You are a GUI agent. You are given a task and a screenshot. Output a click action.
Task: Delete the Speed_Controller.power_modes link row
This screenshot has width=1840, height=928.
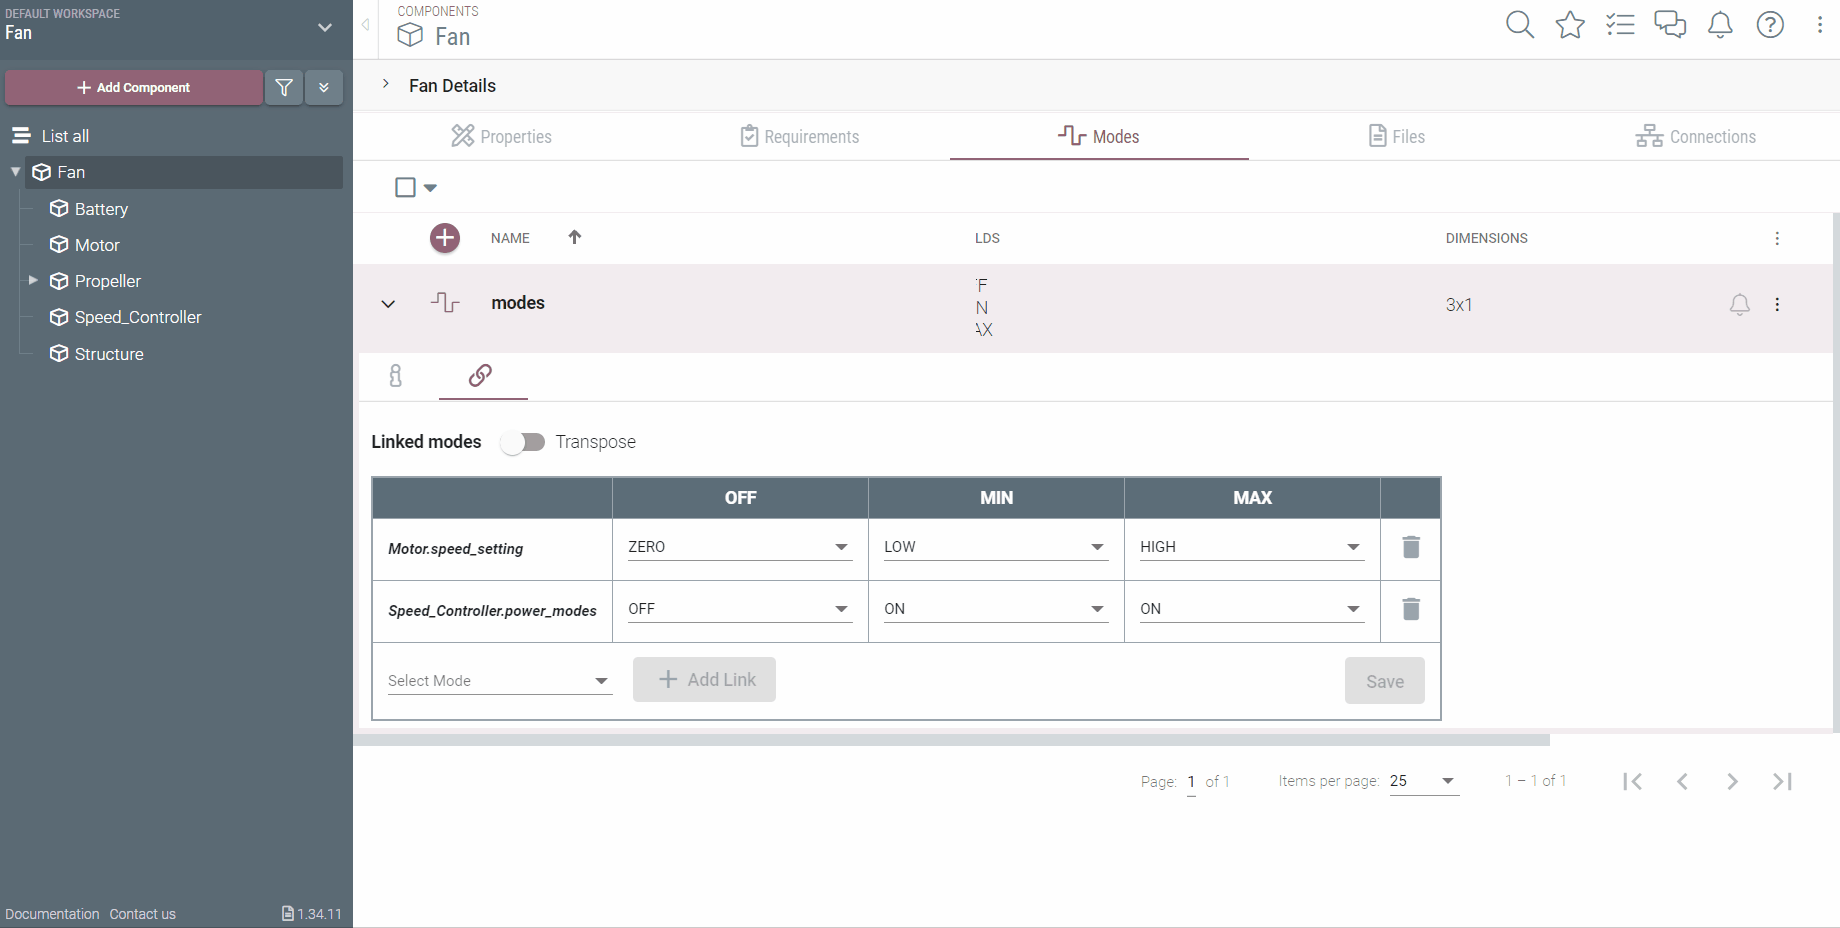tap(1411, 609)
